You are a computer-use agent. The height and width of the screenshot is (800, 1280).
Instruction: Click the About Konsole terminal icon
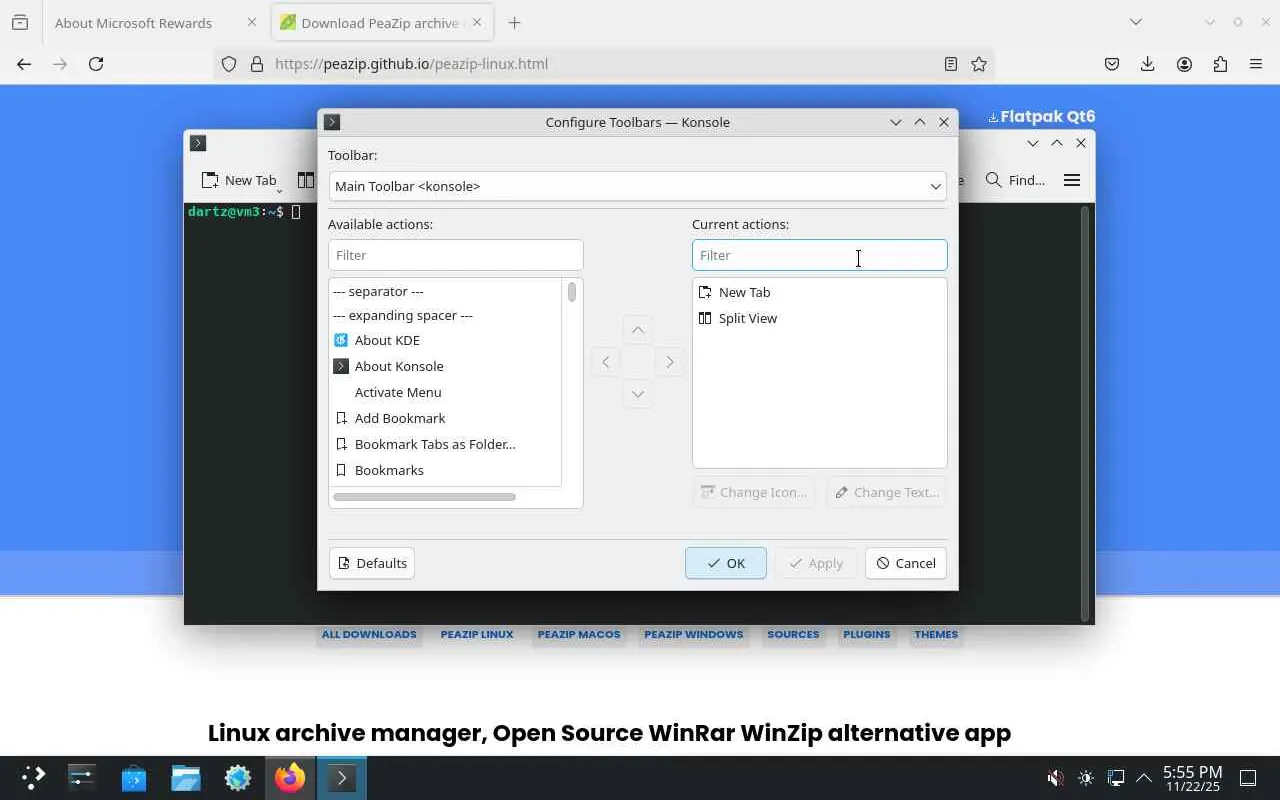point(341,366)
